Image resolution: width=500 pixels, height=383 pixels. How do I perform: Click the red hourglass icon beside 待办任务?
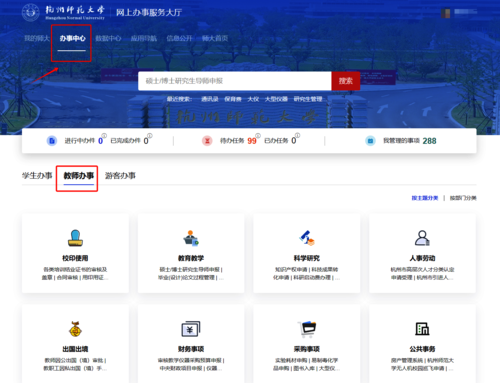[x=207, y=141]
